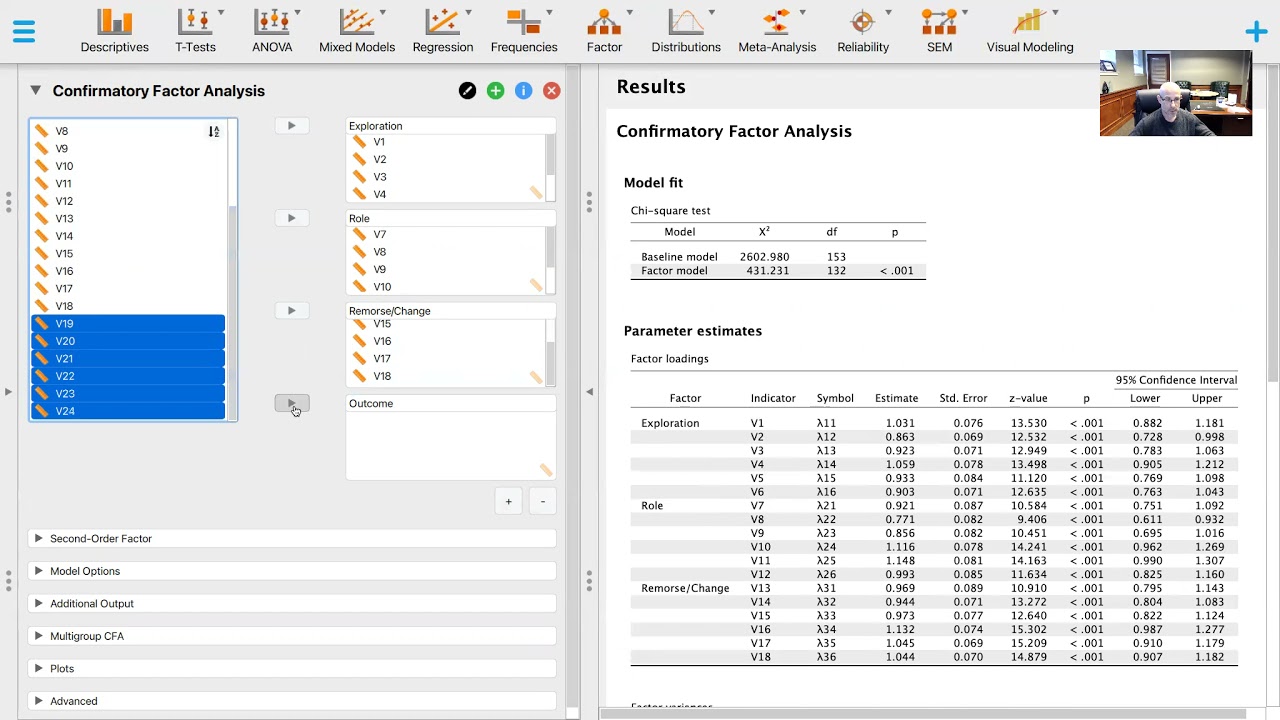Viewport: 1280px width, 720px height.
Task: Open the SEM module menu
Action: 940,31
